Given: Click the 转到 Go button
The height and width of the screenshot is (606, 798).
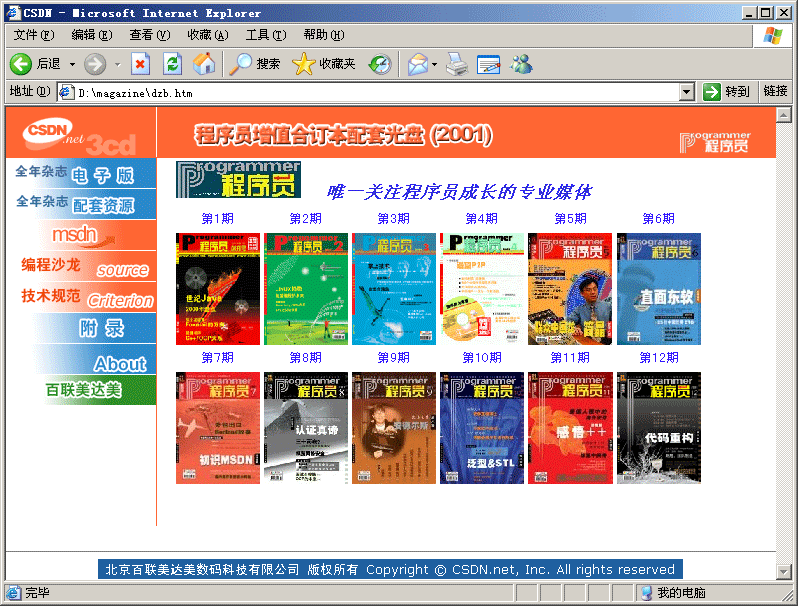Looking at the screenshot, I should (x=727, y=92).
